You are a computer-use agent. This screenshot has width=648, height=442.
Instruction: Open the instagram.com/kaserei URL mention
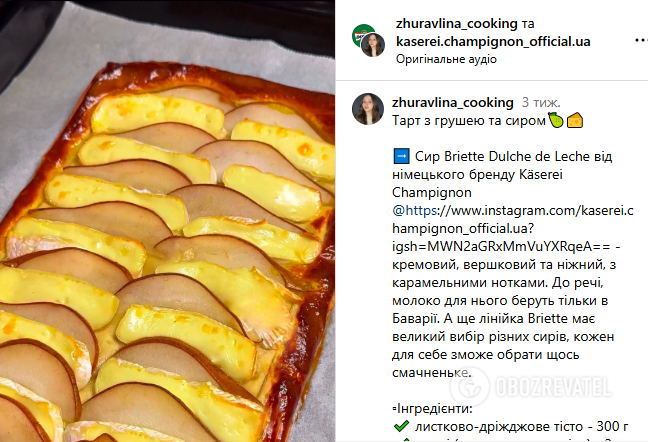pos(512,228)
